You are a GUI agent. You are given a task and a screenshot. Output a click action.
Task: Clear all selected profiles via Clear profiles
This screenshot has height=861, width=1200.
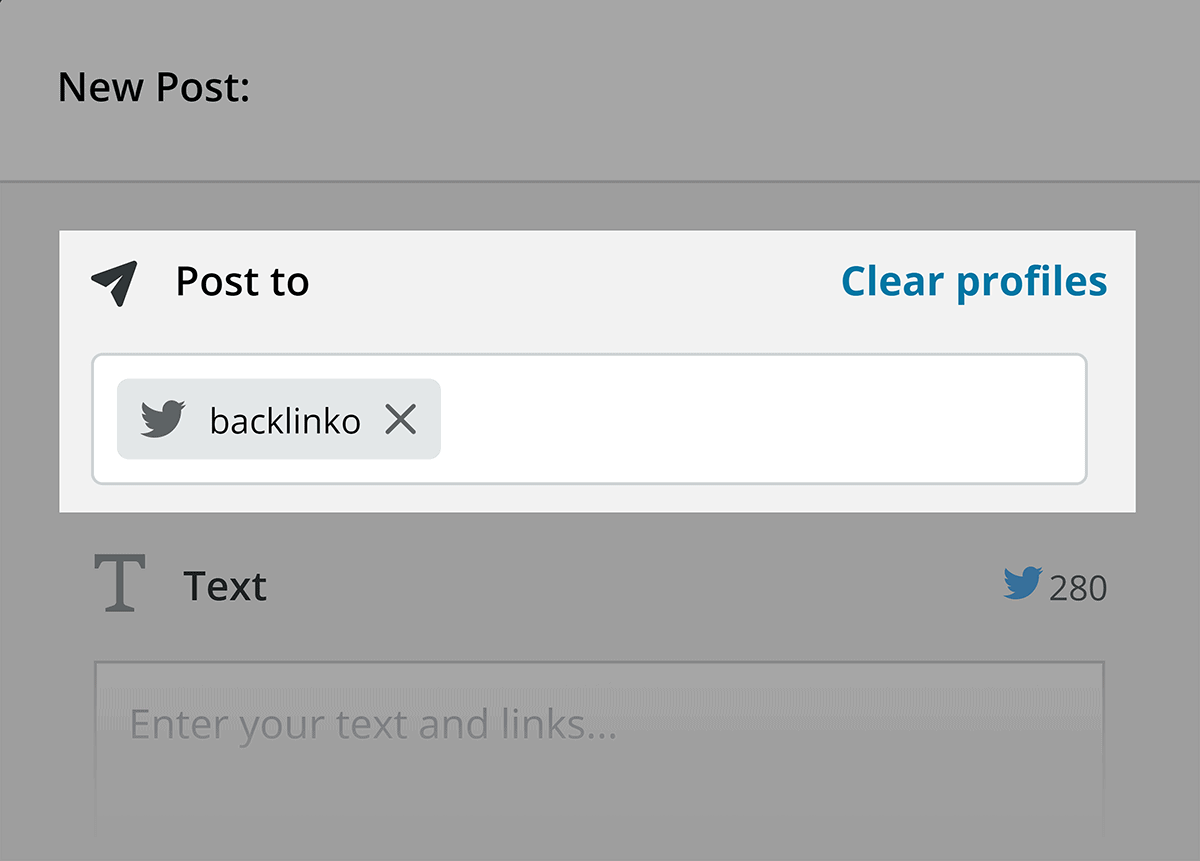click(974, 281)
